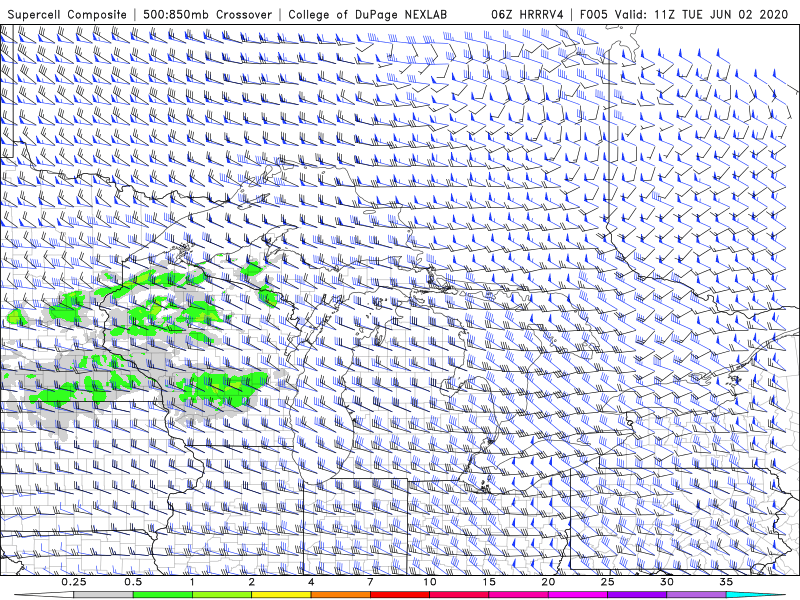Select yellow color bar segment between 2 and 4

coord(281,595)
